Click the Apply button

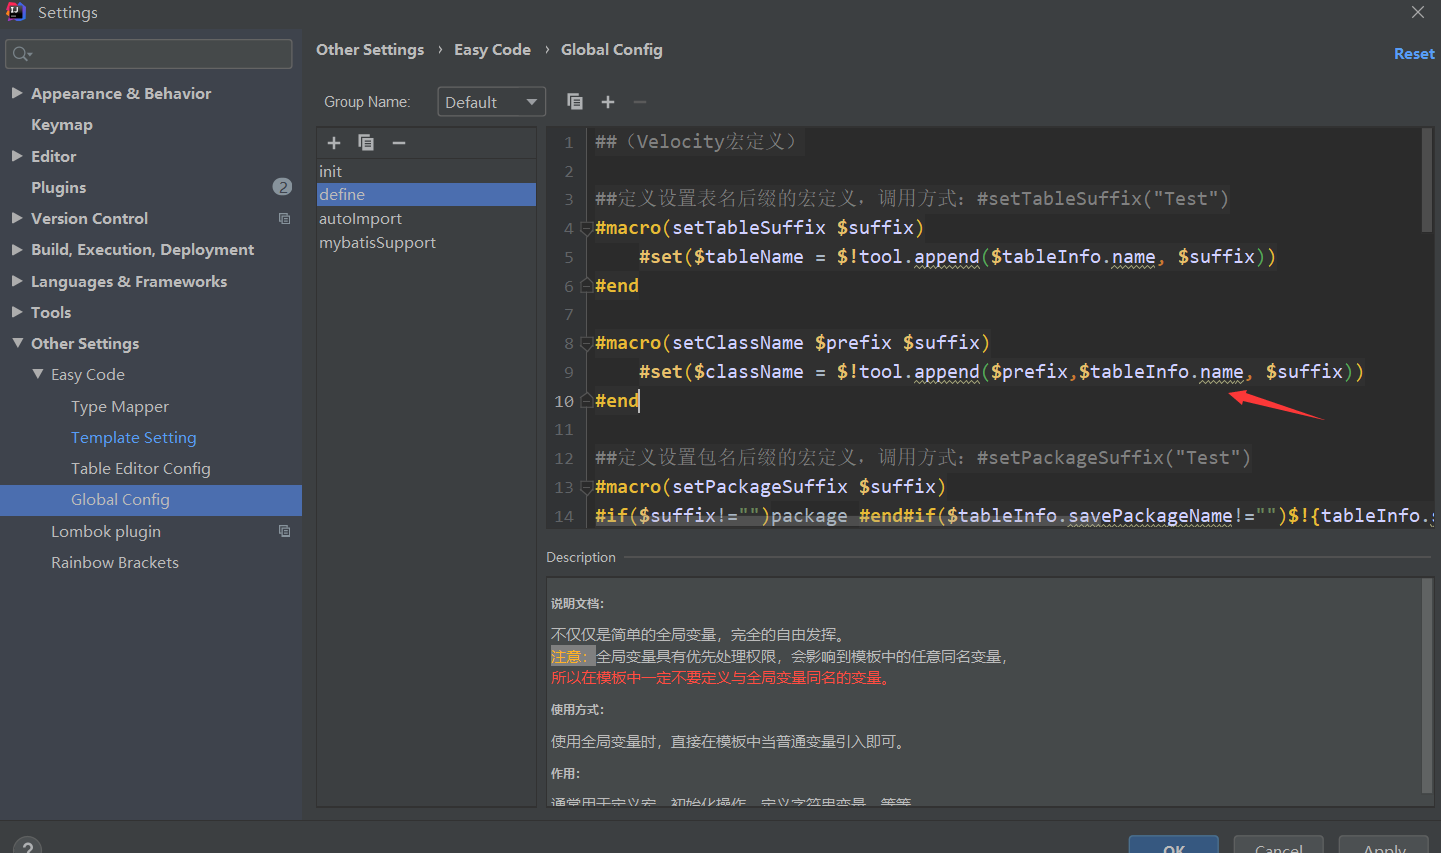1384,845
